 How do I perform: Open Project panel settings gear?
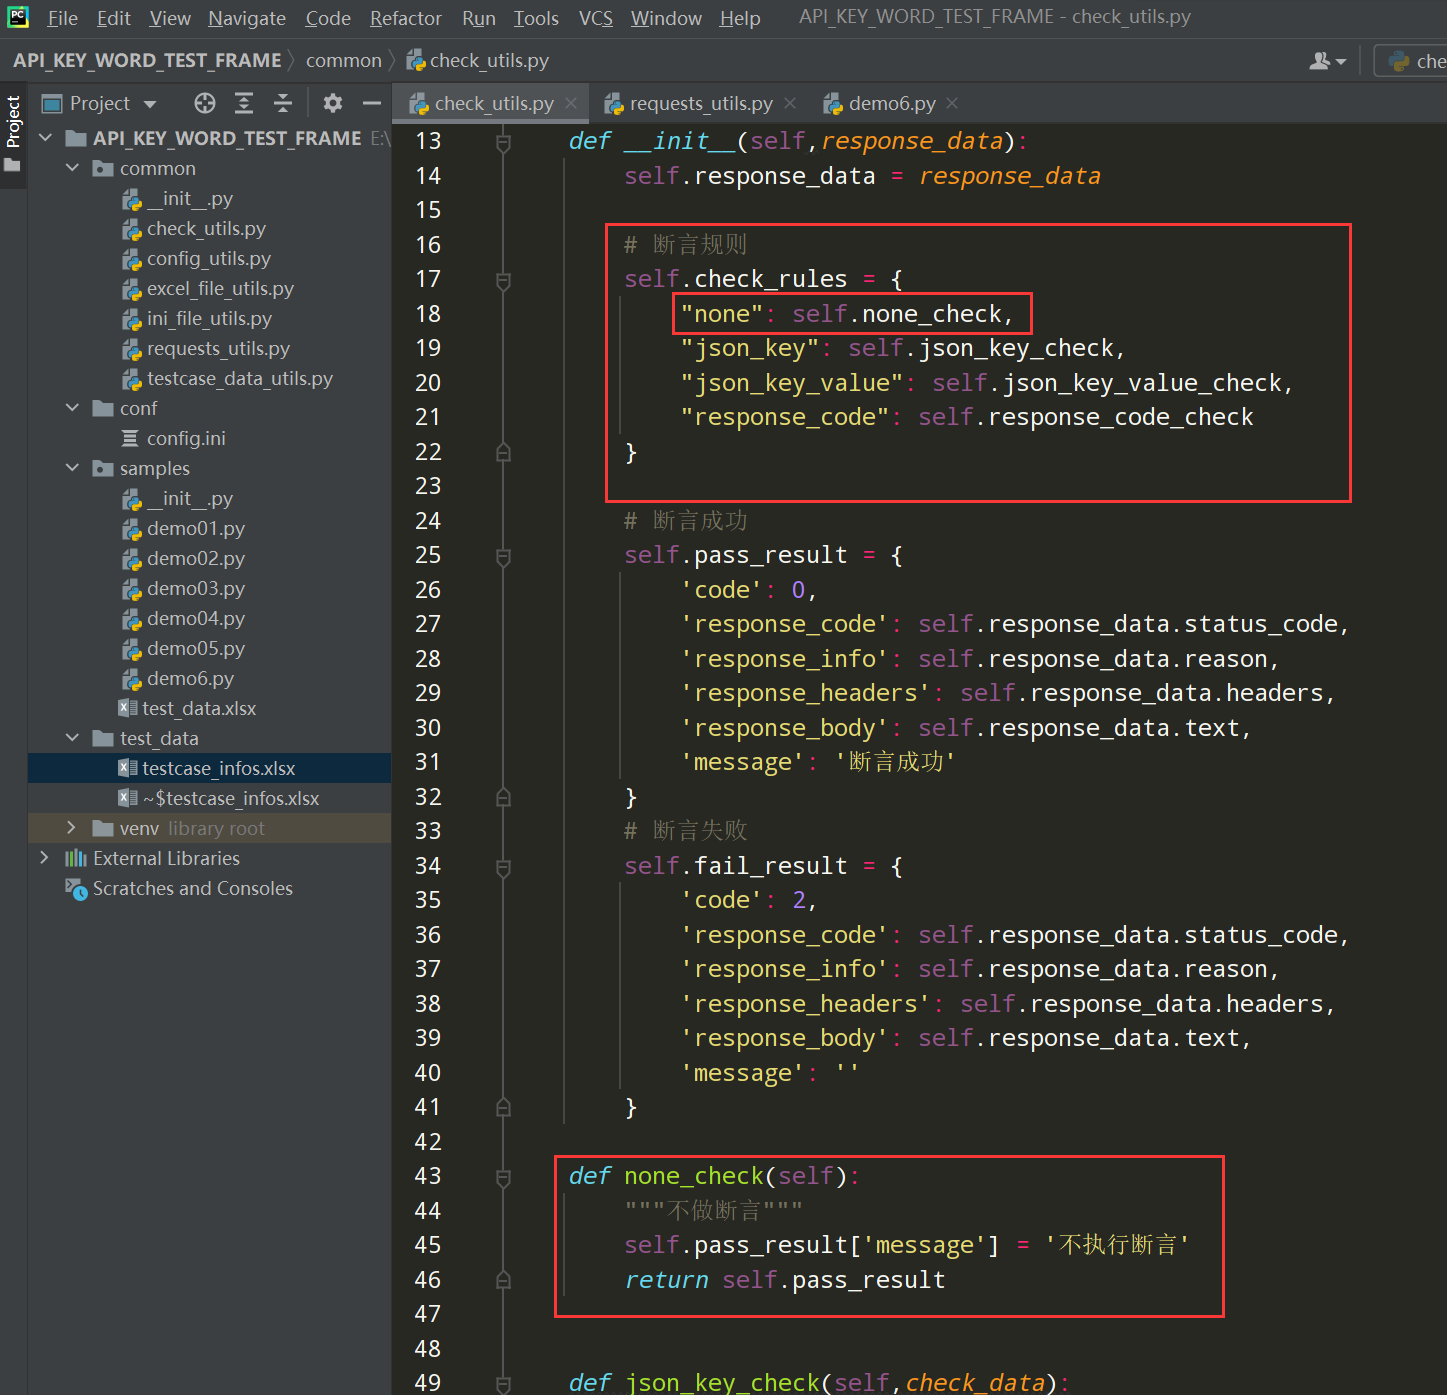coord(333,103)
